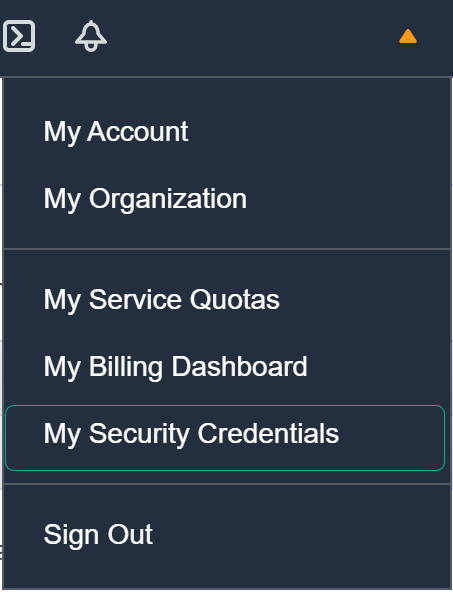Image resolution: width=453 pixels, height=592 pixels.
Task: Click the notifications bell icon
Action: click(91, 36)
